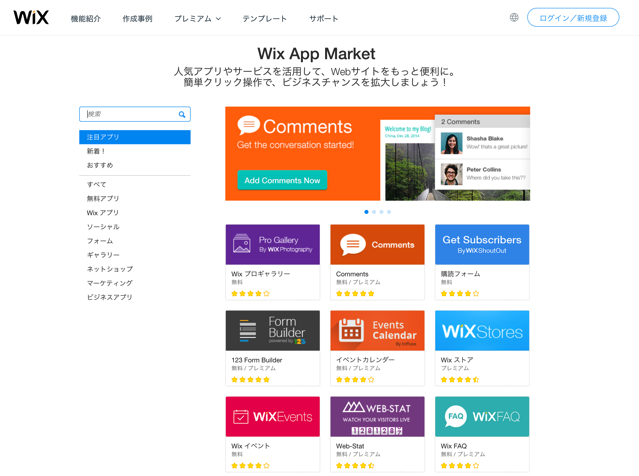Click star rating under Wix ストア
The height and width of the screenshot is (476, 639).
click(x=460, y=379)
